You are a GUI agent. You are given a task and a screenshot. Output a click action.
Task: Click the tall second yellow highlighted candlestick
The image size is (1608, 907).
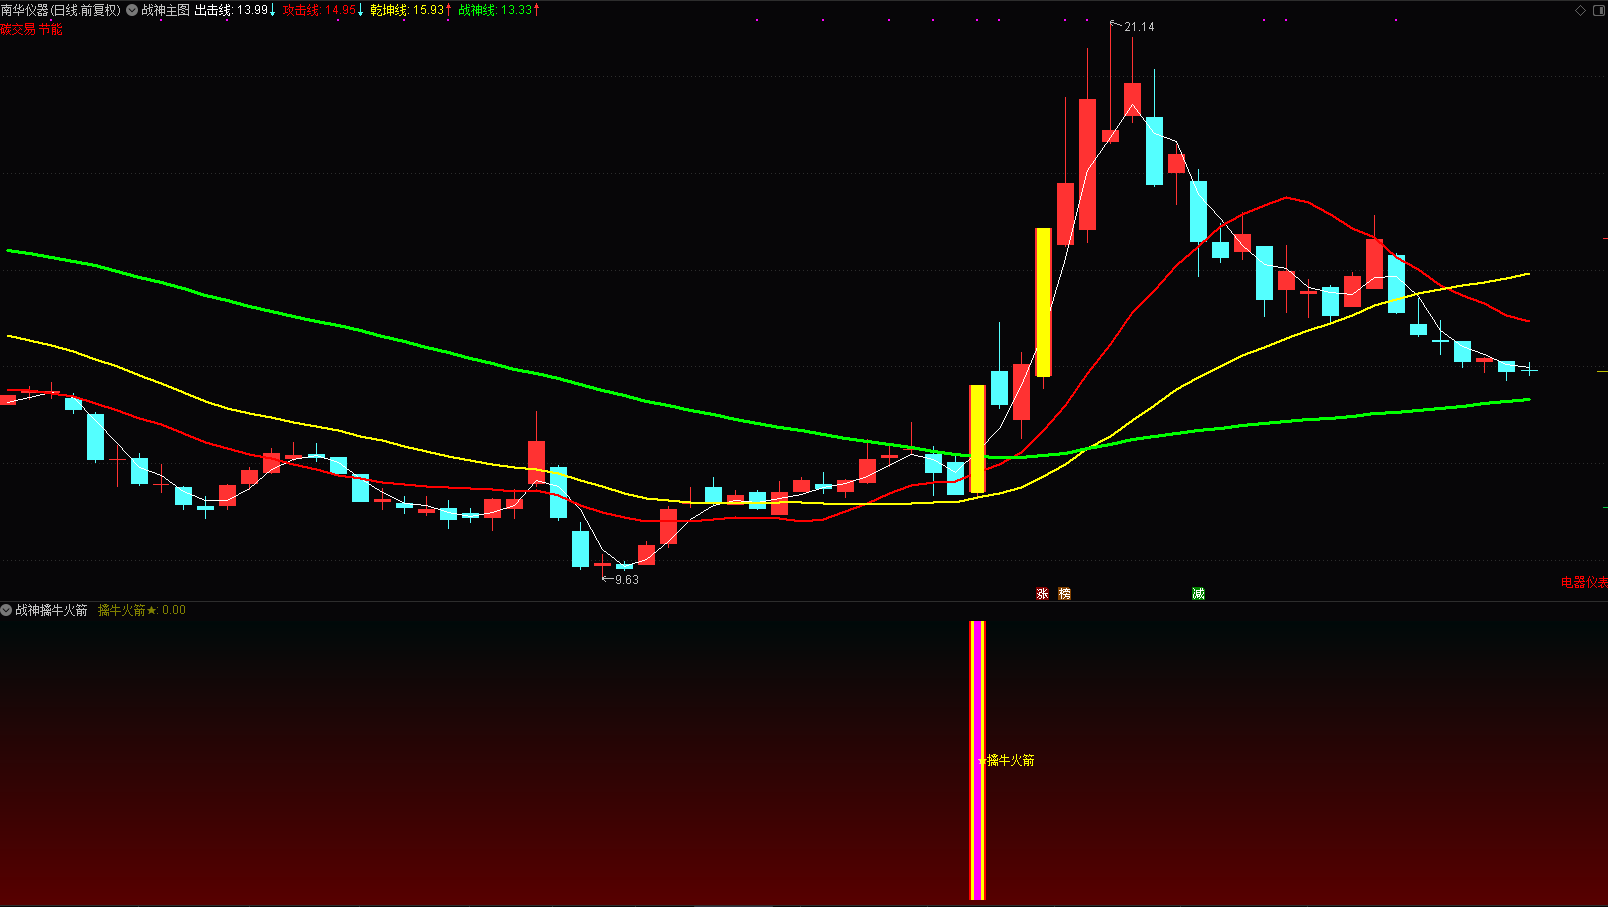pyautogui.click(x=1043, y=302)
